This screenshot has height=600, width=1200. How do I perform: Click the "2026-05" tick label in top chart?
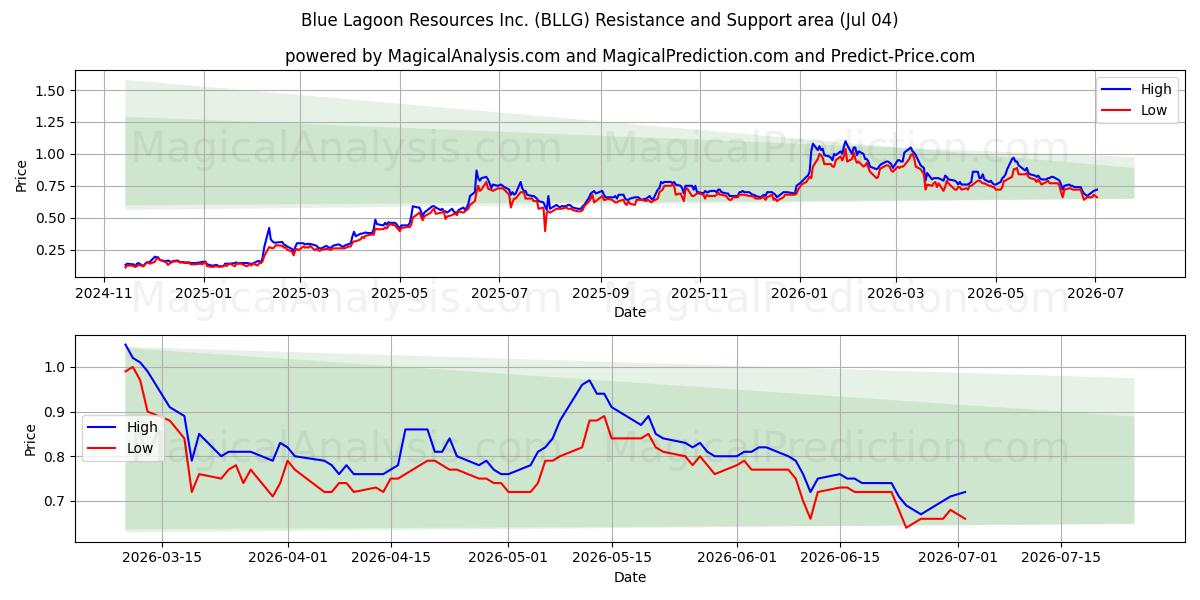[x=995, y=293]
